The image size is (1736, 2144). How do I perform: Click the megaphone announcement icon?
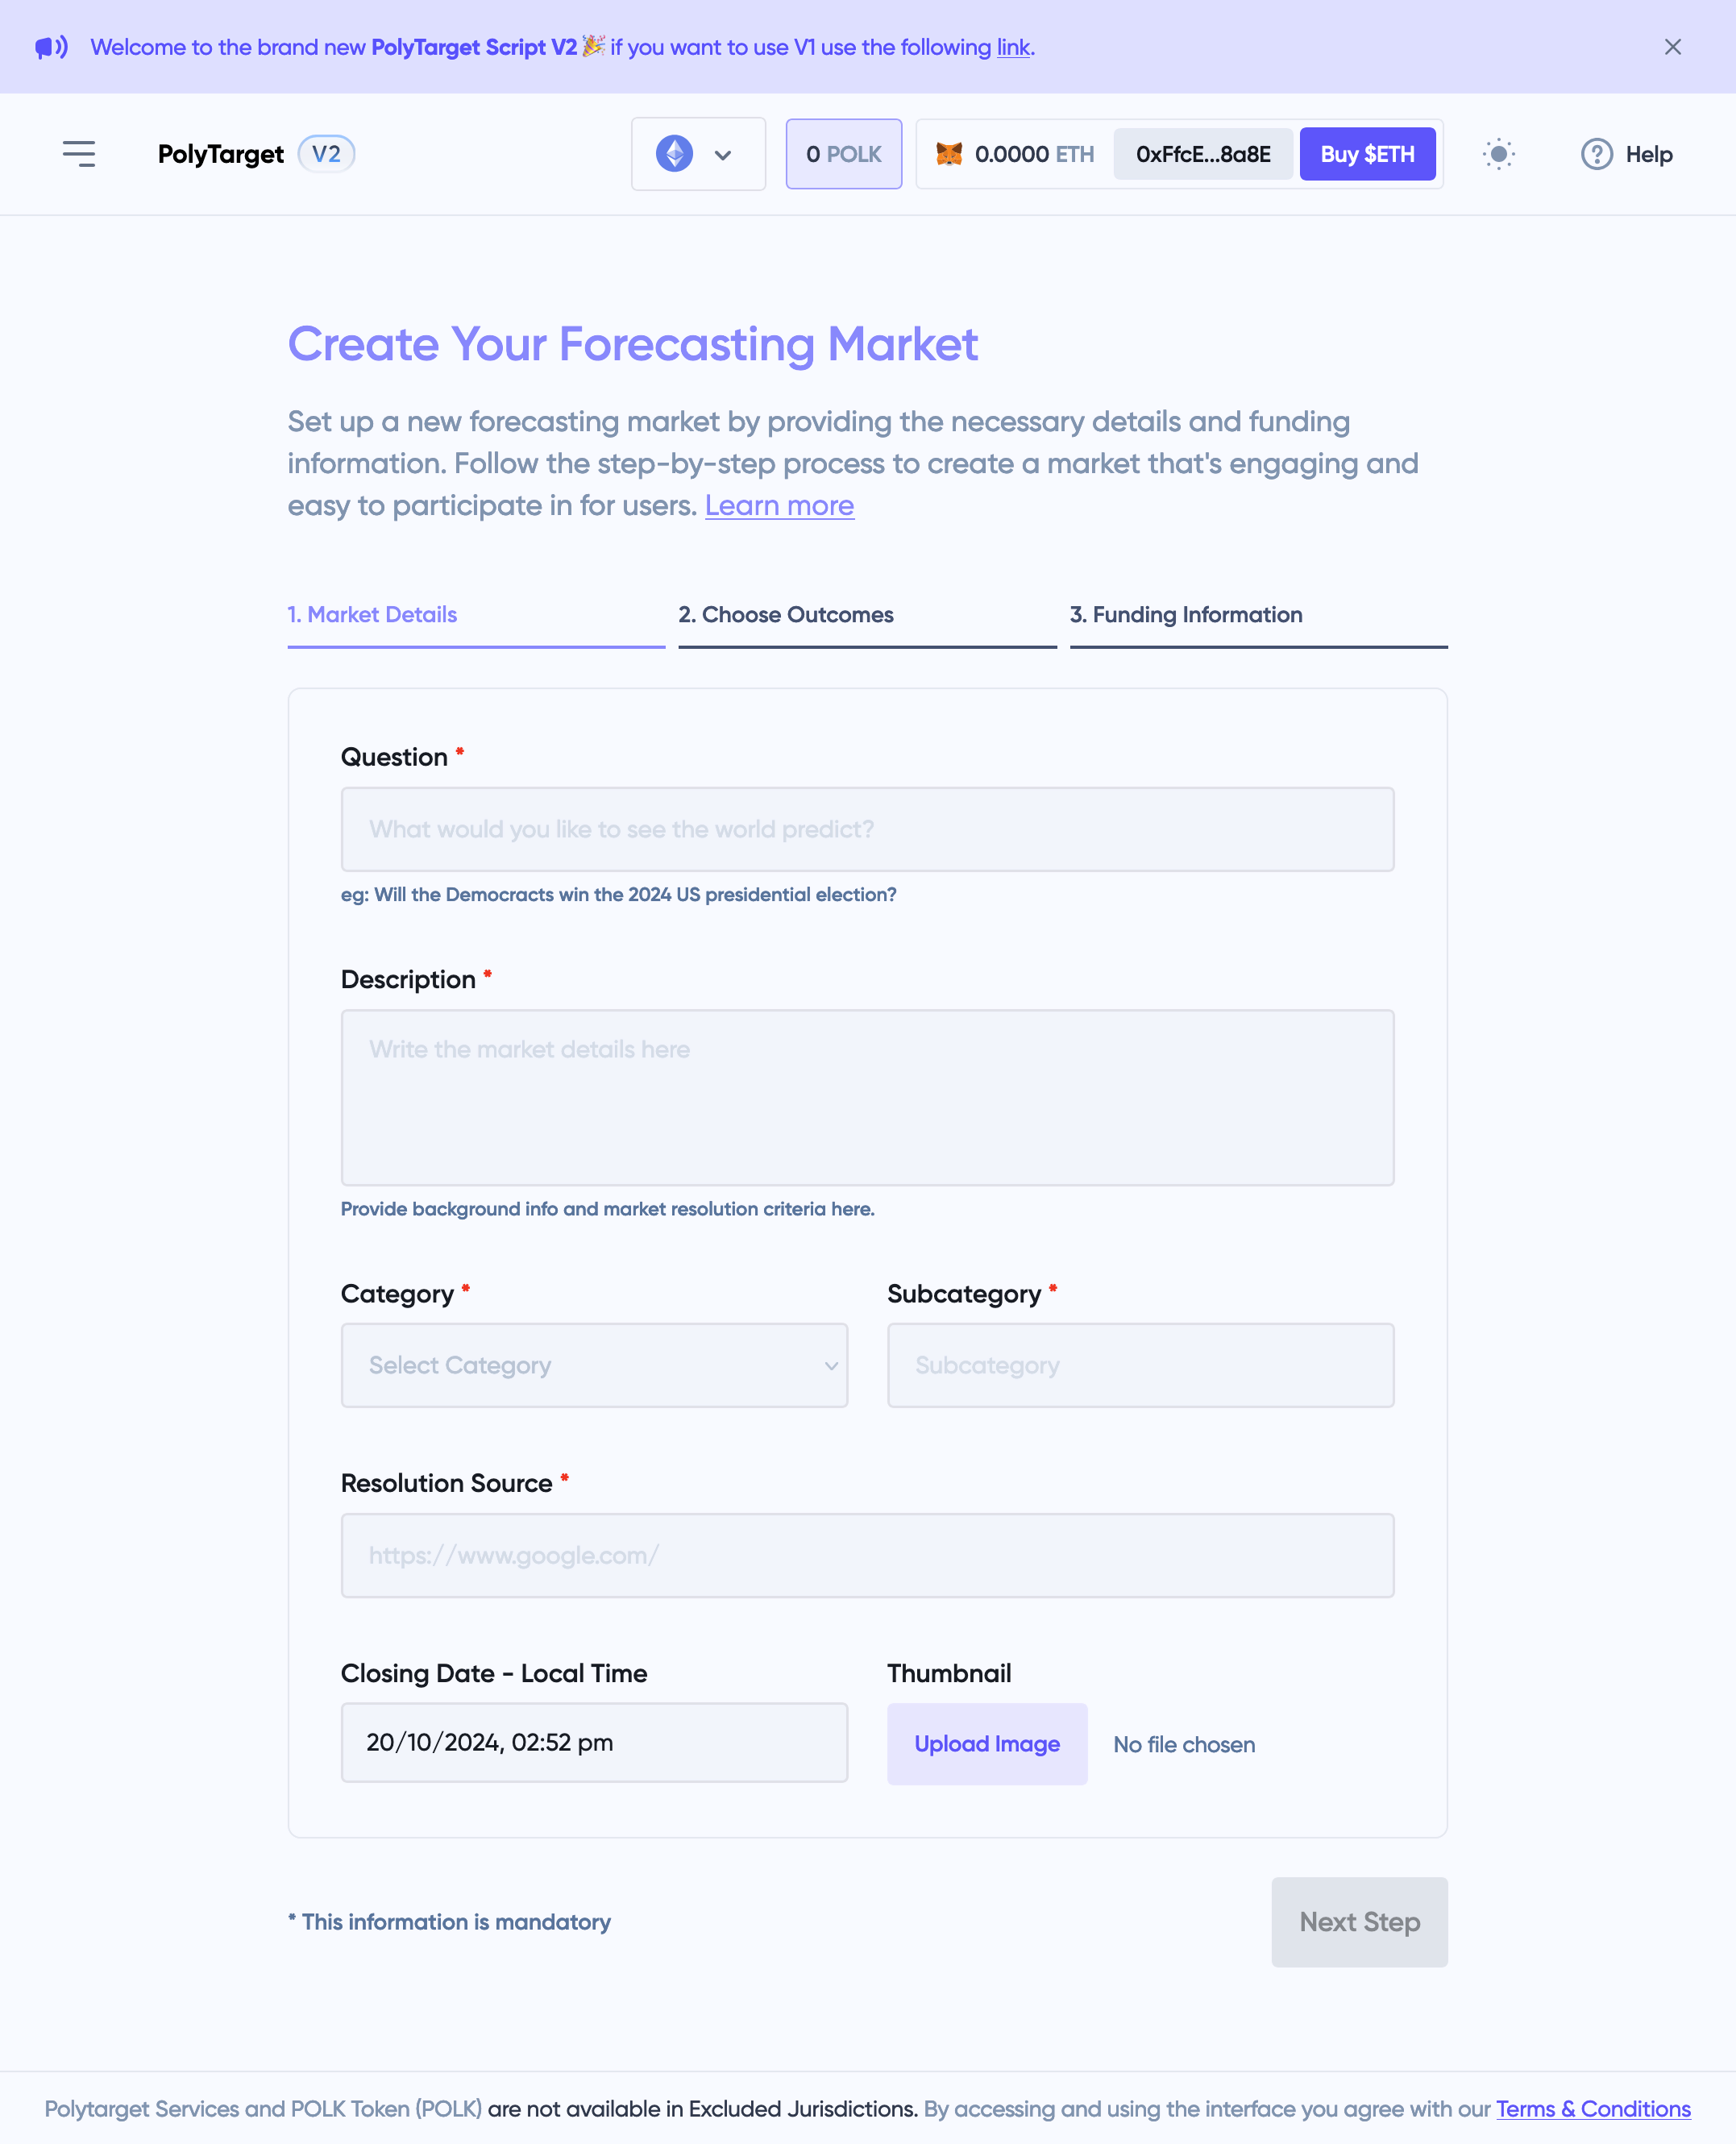tap(51, 47)
